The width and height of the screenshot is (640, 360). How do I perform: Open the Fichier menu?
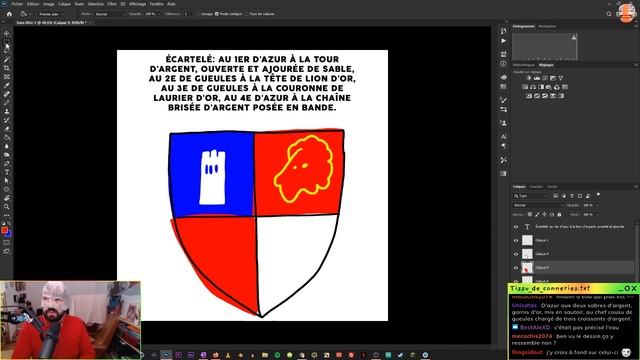[x=17, y=4]
